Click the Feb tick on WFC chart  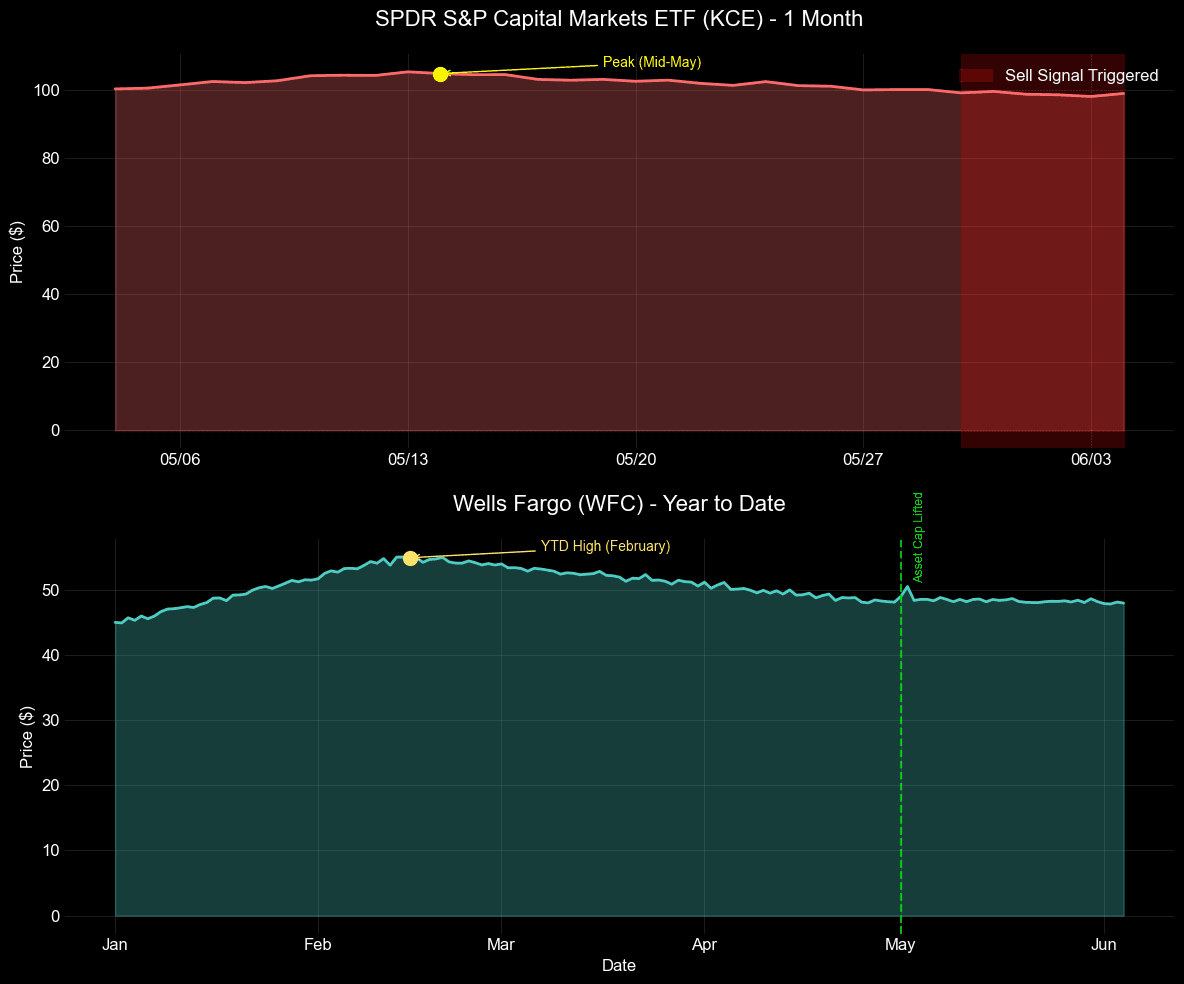[318, 945]
